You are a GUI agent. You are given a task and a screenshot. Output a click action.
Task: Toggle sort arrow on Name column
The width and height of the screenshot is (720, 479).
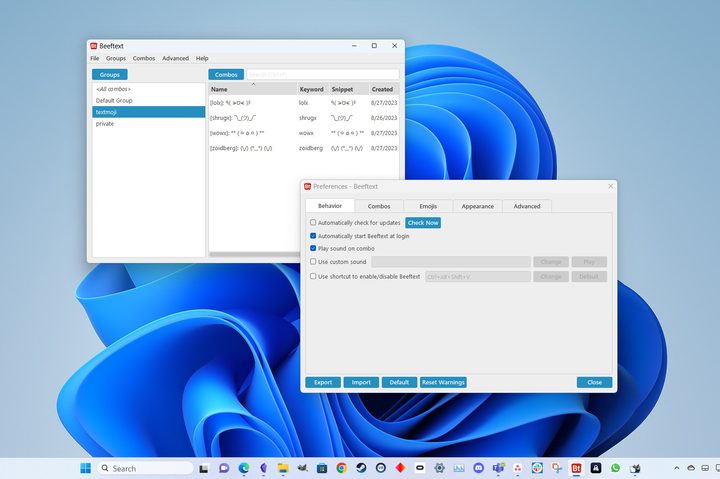click(x=253, y=85)
